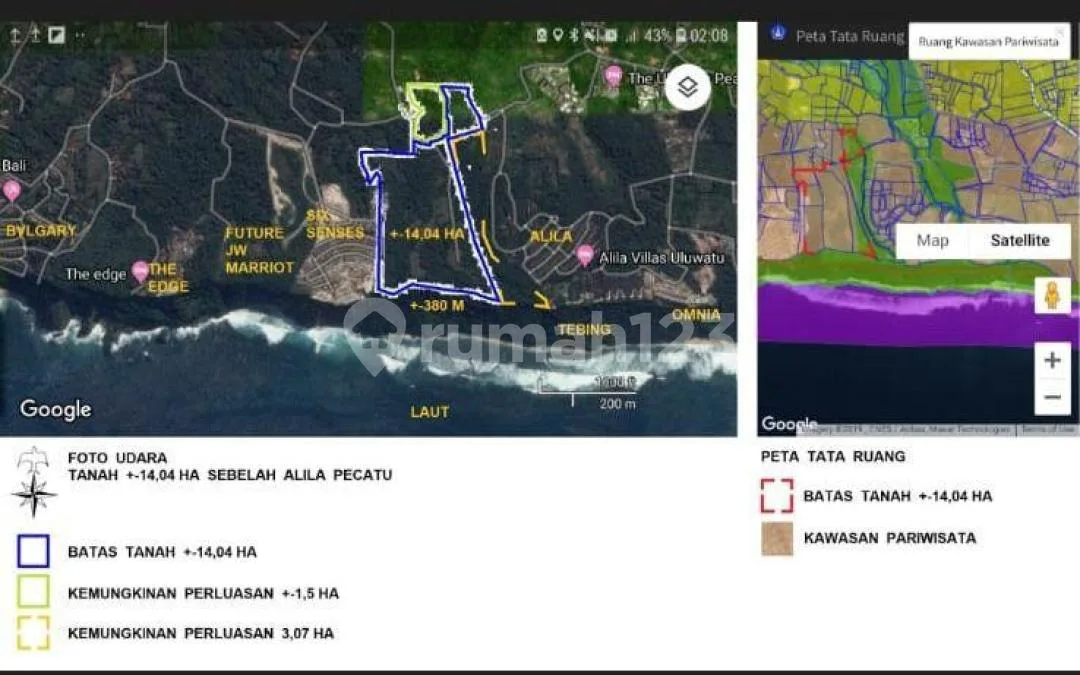Screen dimensions: 1080x675
Task: Click the Alila Villas Uluwatu text label
Action: pos(661,258)
